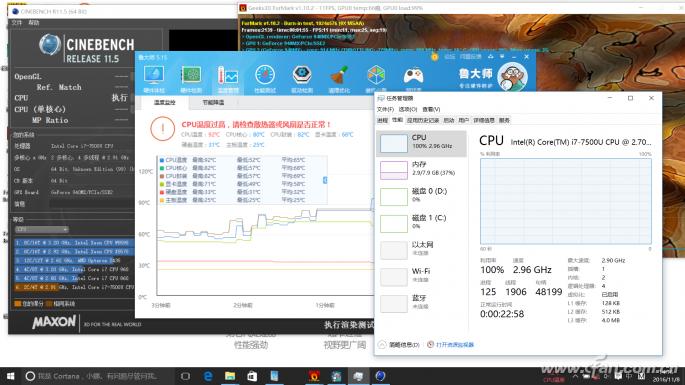The image size is (685, 385).
Task: Open 打开资源监视器 link in Task Manager
Action: tap(450, 345)
